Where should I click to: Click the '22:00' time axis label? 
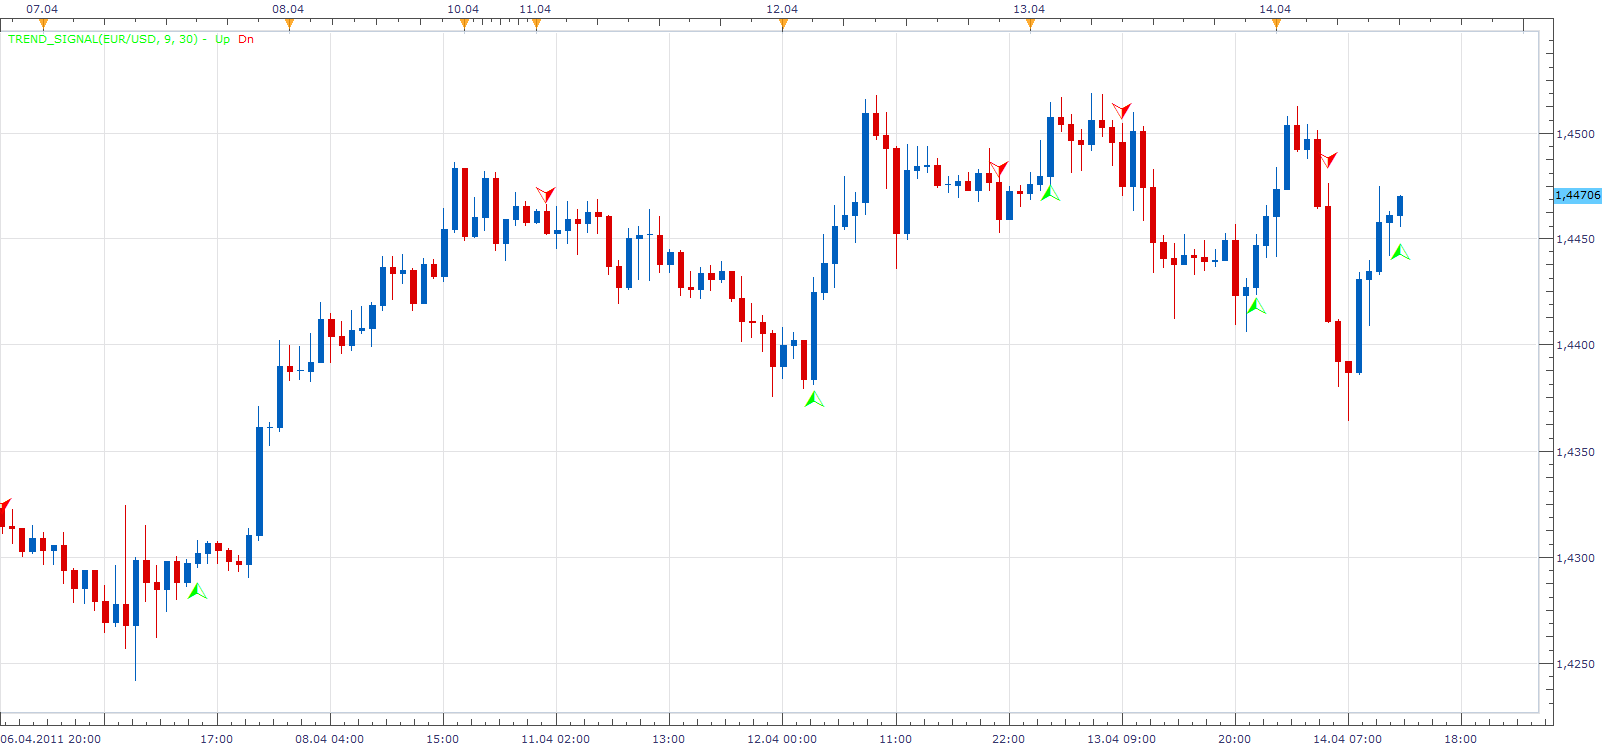click(1009, 739)
